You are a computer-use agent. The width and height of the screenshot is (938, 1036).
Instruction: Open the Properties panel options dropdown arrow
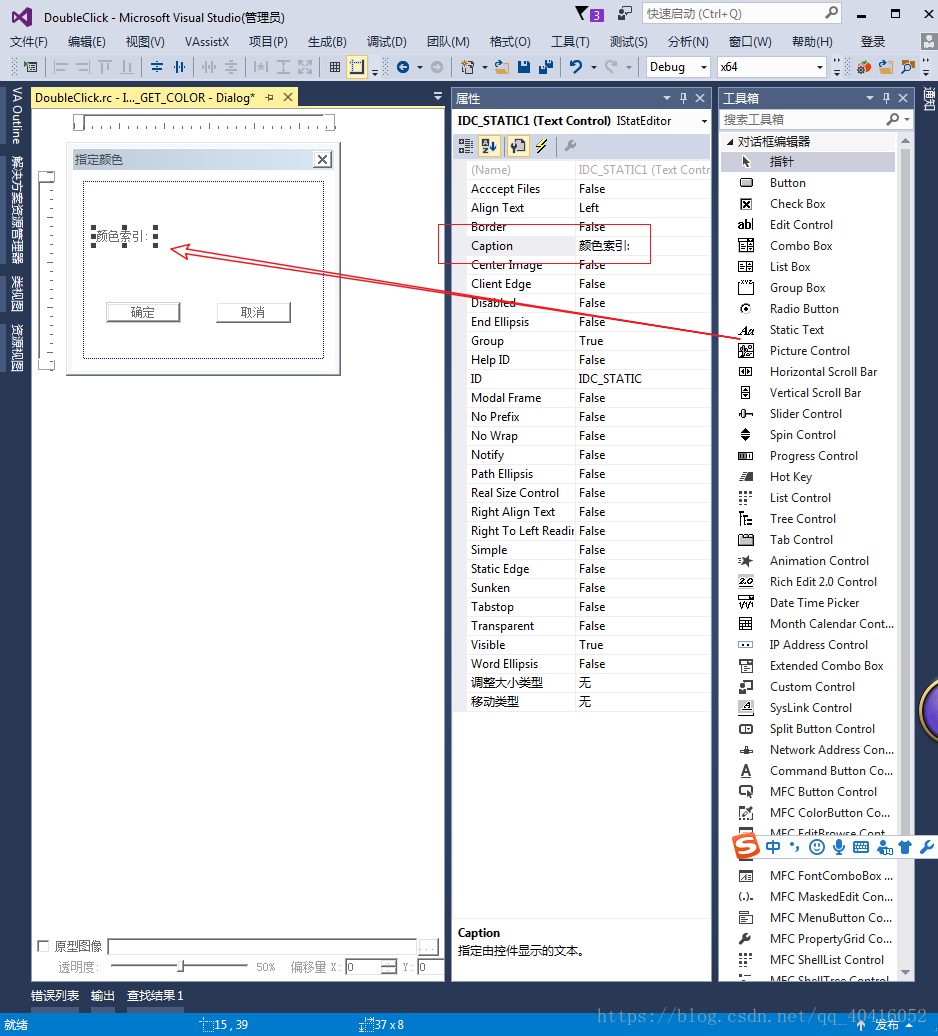[667, 98]
